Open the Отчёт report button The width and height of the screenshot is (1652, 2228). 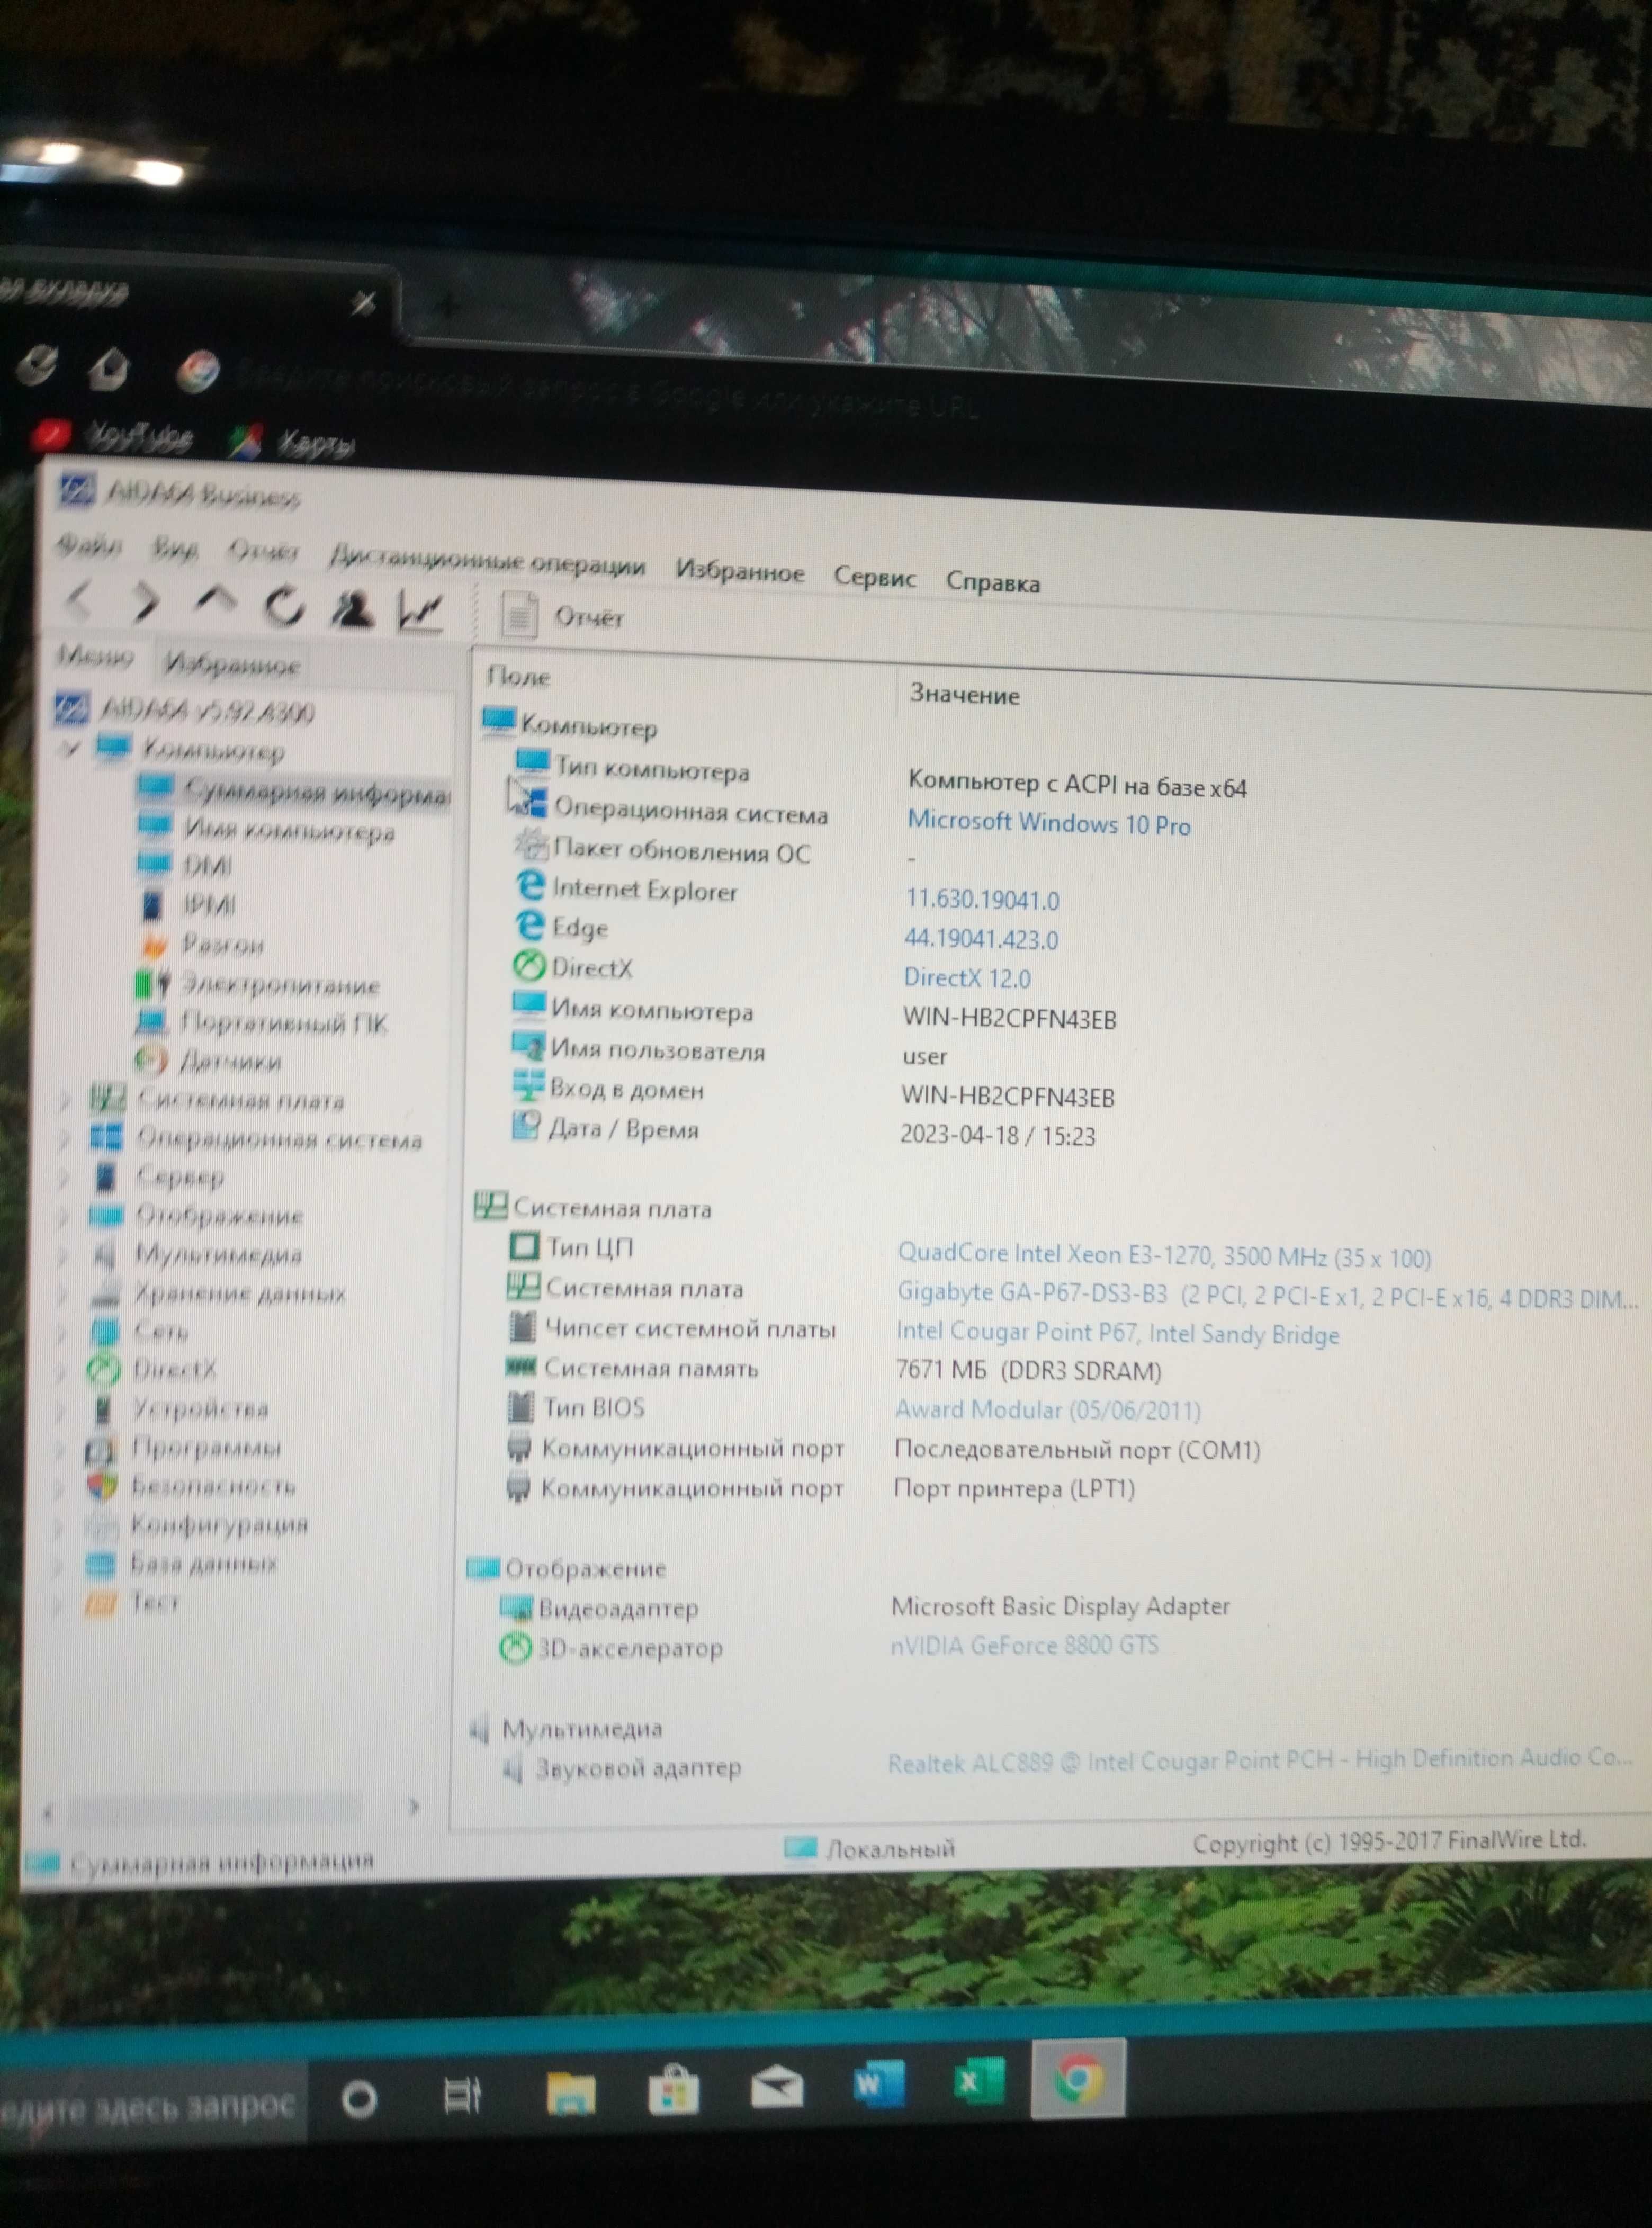tap(562, 616)
